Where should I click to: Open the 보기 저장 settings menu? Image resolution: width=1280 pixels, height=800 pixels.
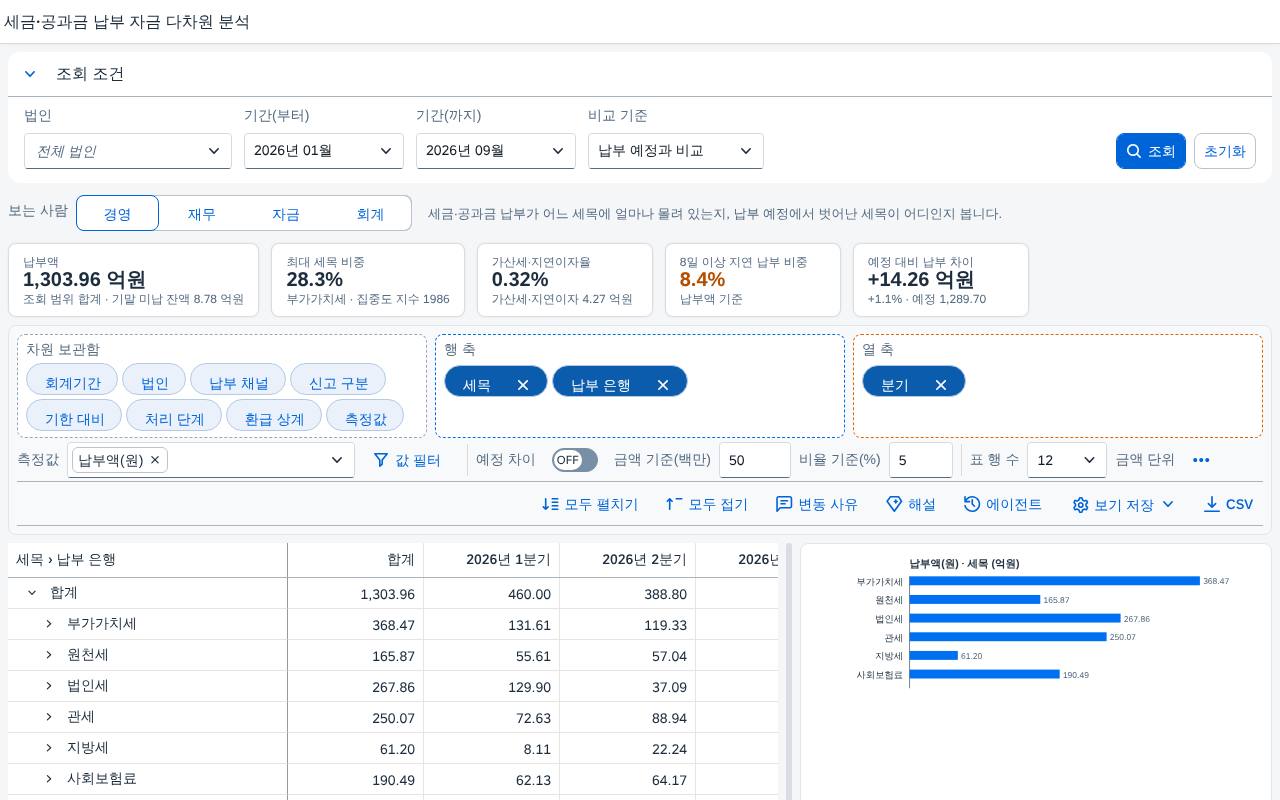[x=1123, y=505]
